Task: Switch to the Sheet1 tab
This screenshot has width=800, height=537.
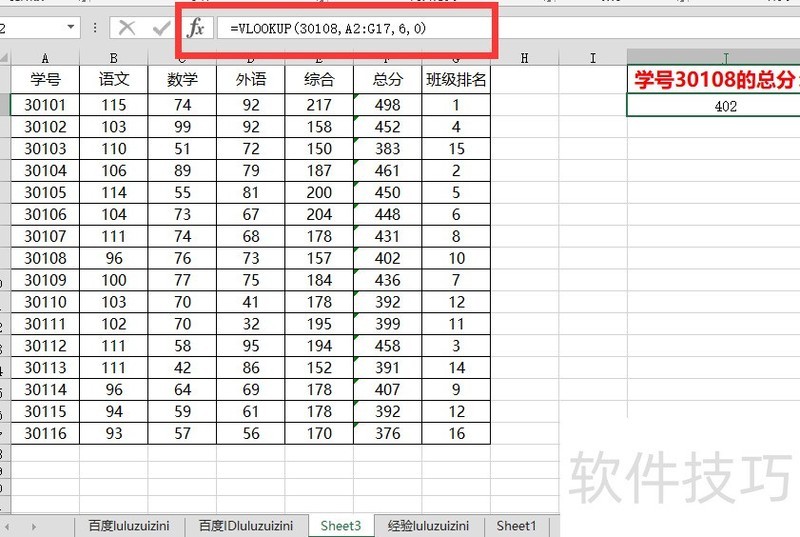Action: pos(516,526)
